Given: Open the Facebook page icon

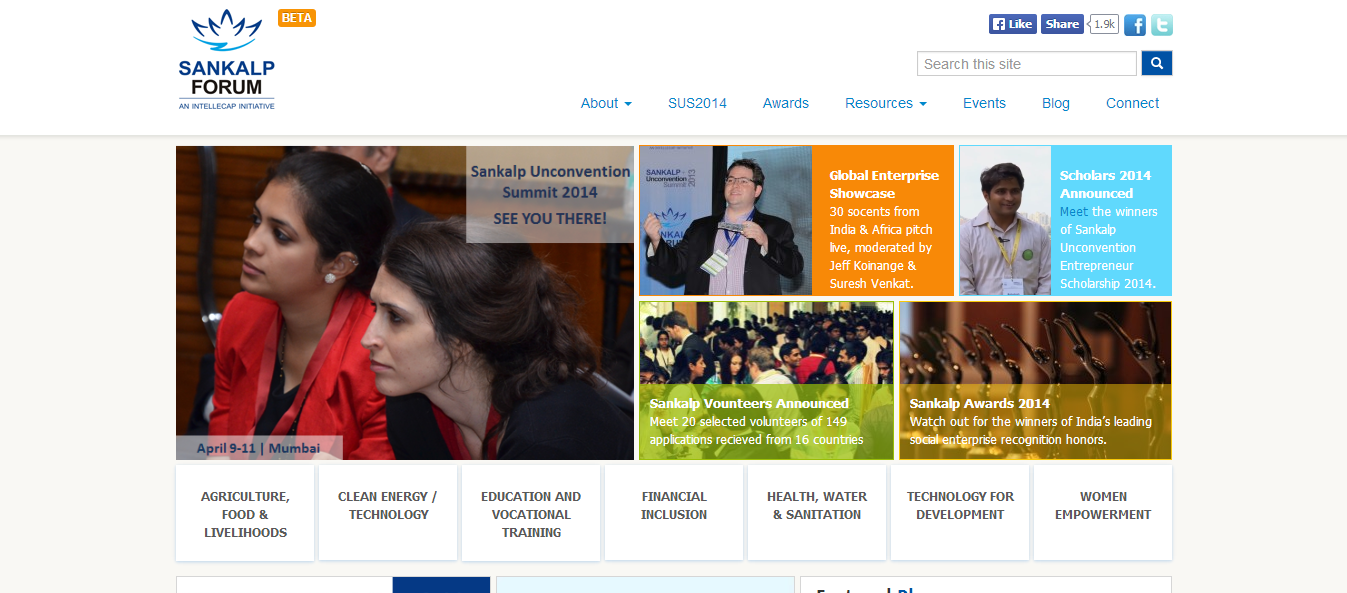Looking at the screenshot, I should pos(1135,25).
